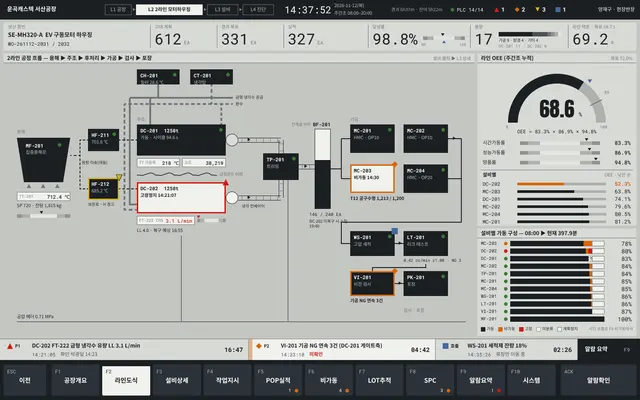Click the 98.8% achievement rate value
Screen dimensions: 640x400
click(395, 39)
